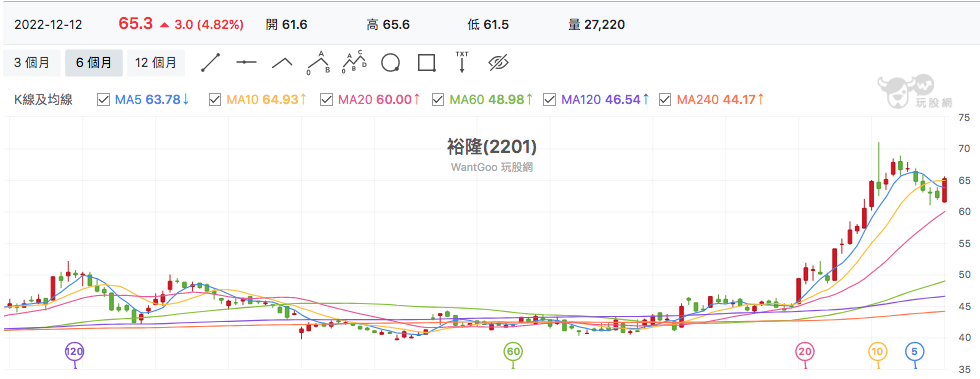980x379 pixels.
Task: Click the high price 高 65.6
Action: click(388, 25)
